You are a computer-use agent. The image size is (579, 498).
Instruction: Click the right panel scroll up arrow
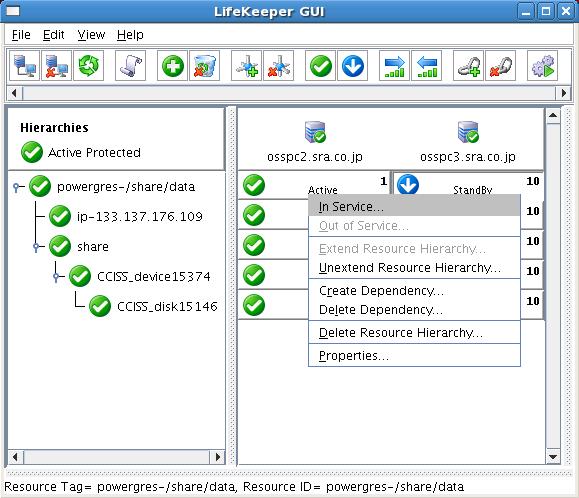pyautogui.click(x=553, y=116)
